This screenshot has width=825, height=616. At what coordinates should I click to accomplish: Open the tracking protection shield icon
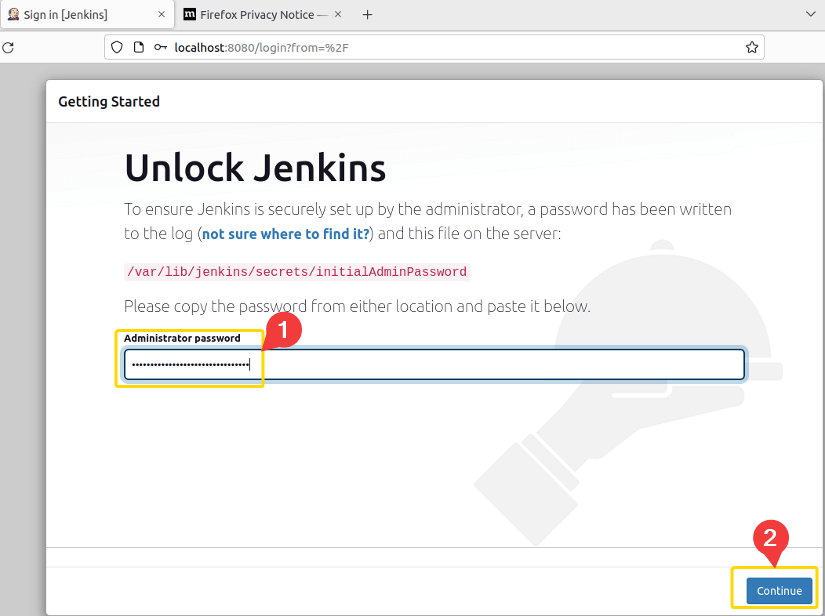click(116, 47)
